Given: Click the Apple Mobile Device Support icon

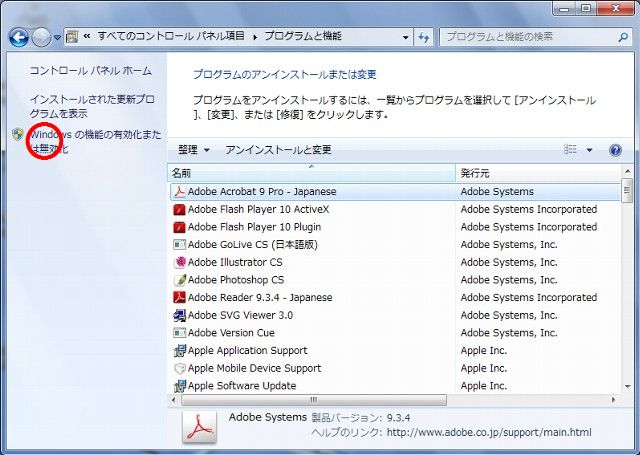Looking at the screenshot, I should pos(180,368).
